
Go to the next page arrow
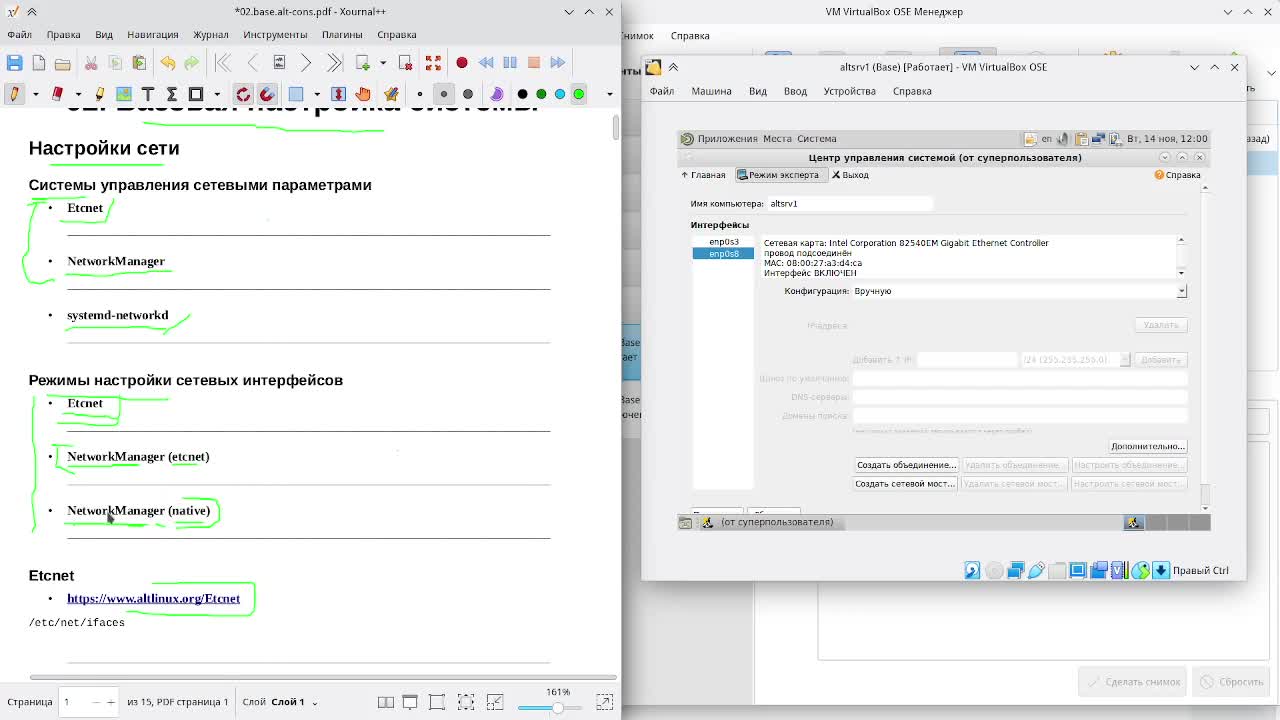[306, 63]
